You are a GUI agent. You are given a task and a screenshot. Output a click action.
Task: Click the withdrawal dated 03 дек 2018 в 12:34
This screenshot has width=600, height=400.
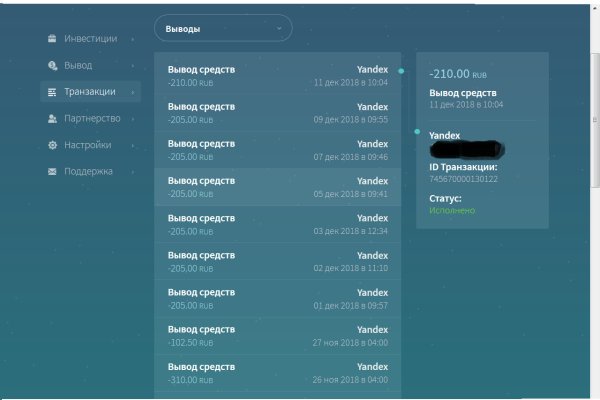277,223
